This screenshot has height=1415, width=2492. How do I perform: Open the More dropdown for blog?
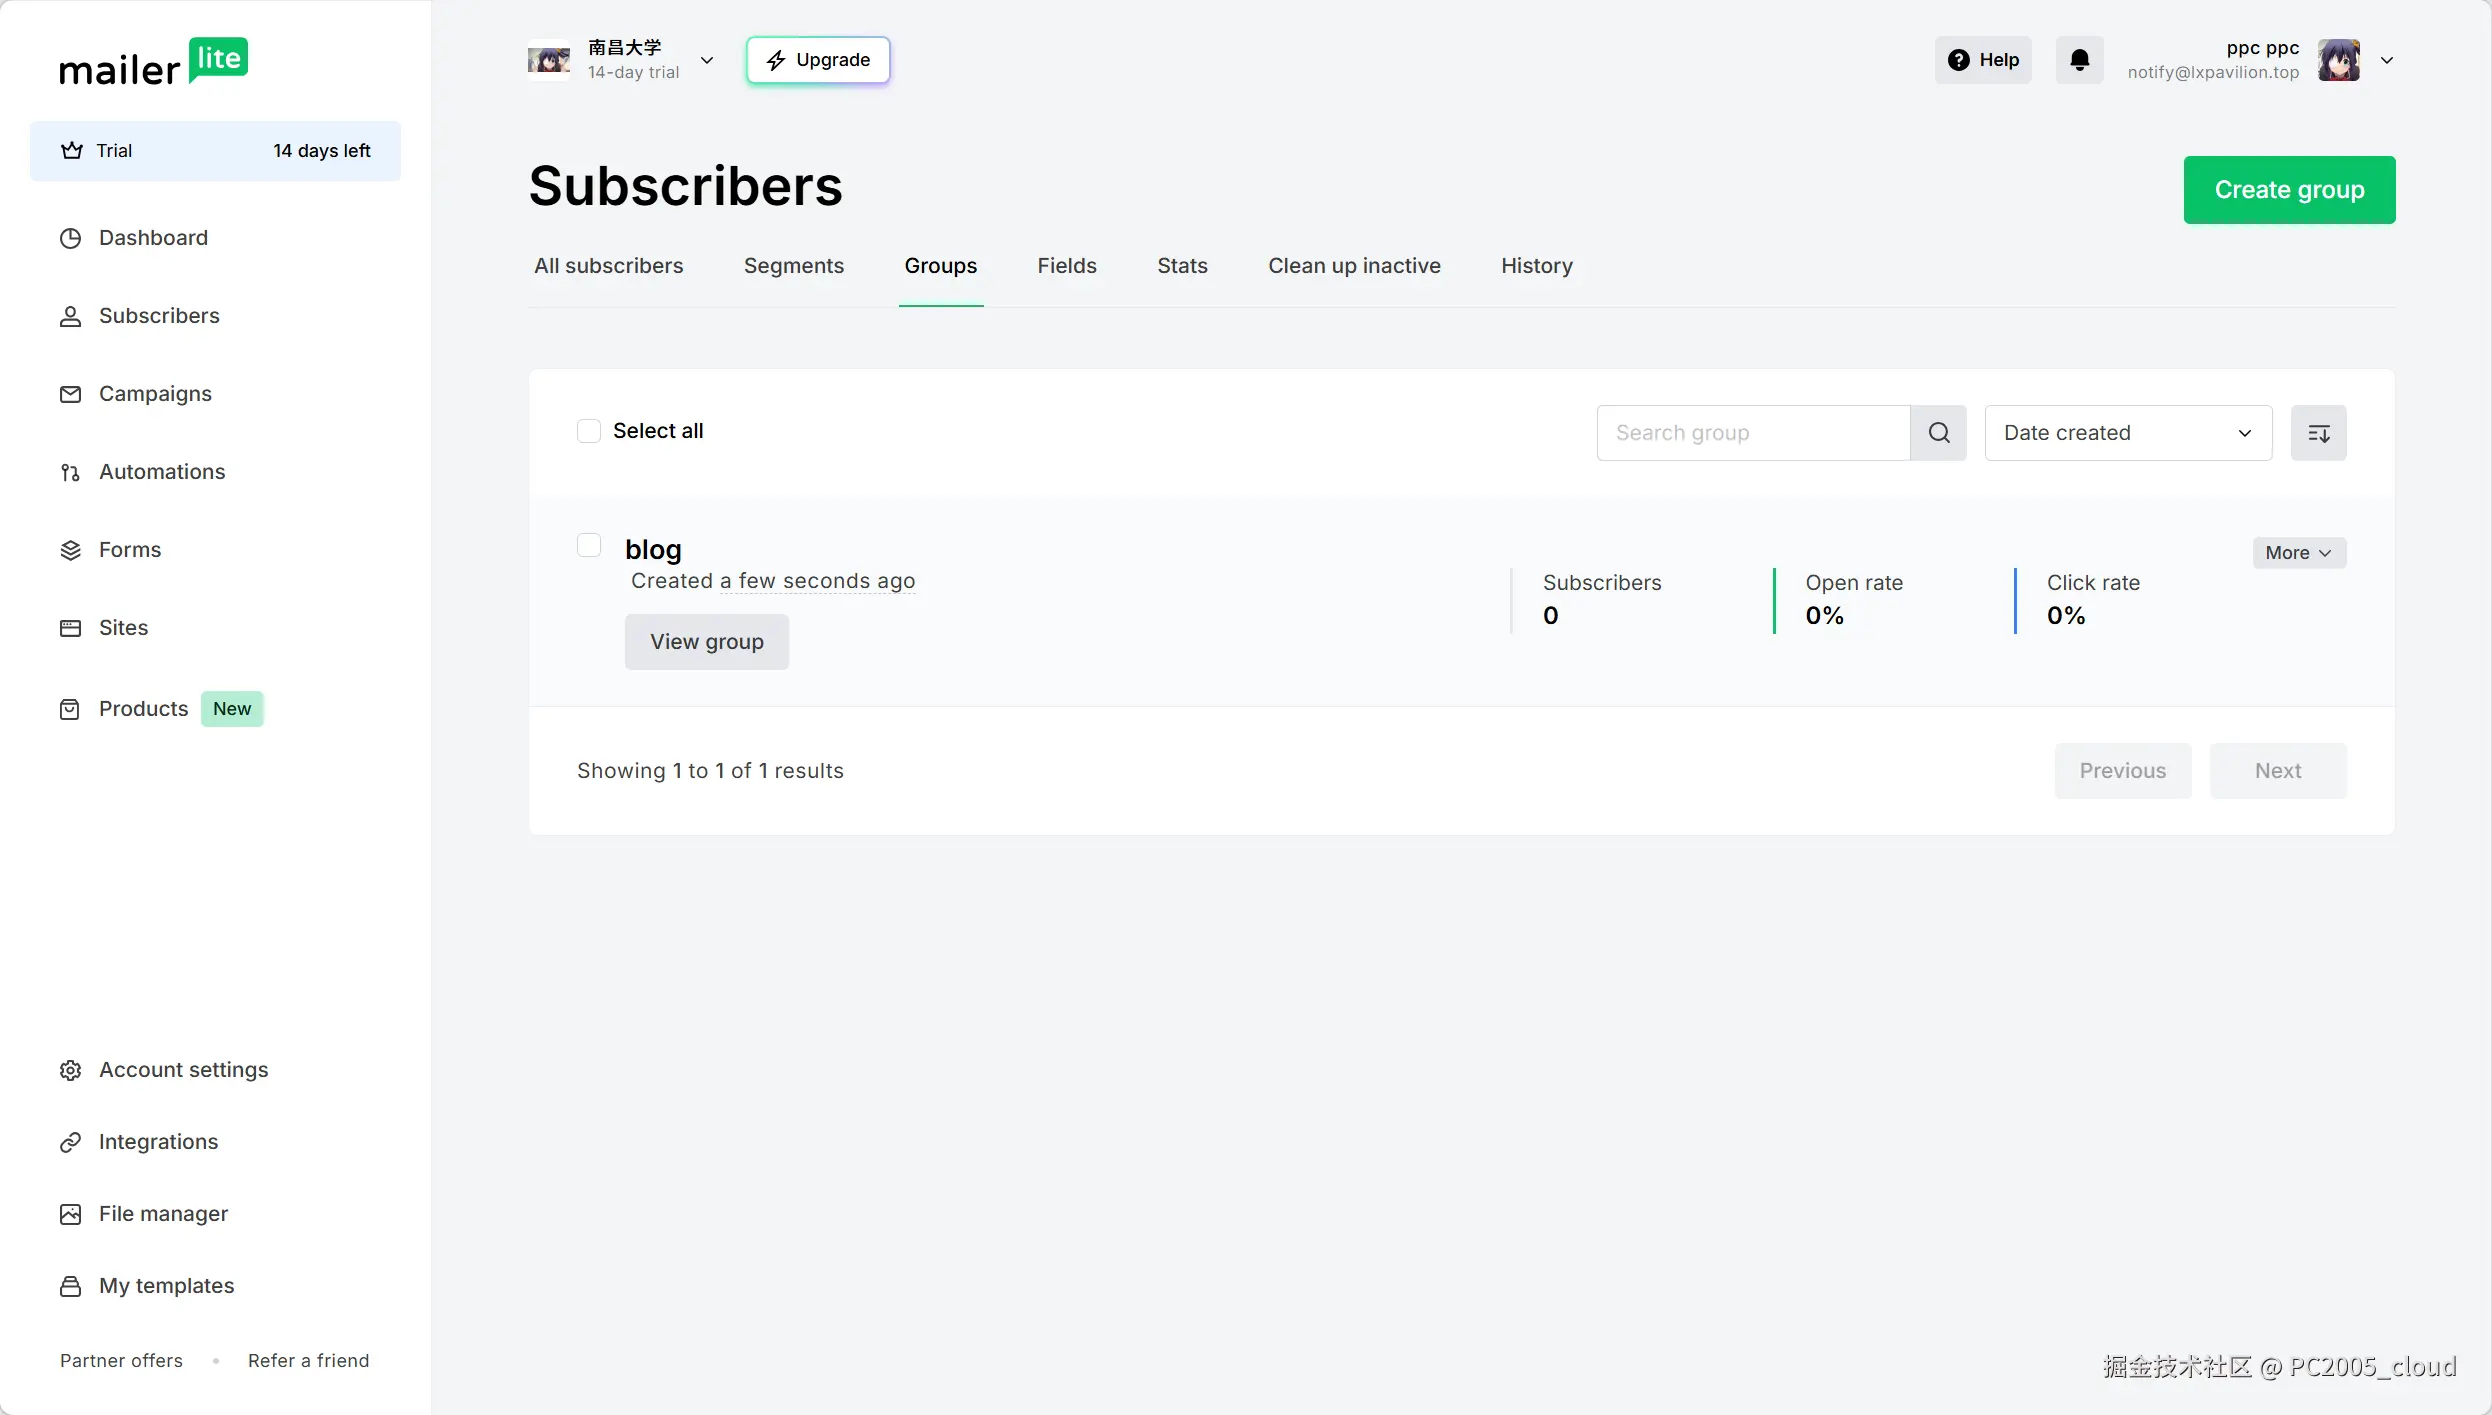[x=2299, y=553]
